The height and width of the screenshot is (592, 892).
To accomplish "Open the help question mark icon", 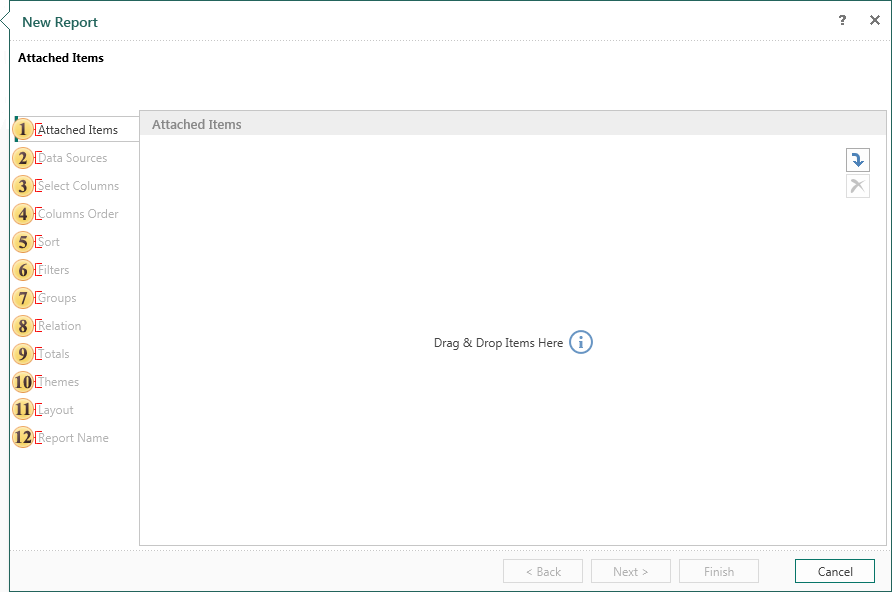I will (x=843, y=21).
